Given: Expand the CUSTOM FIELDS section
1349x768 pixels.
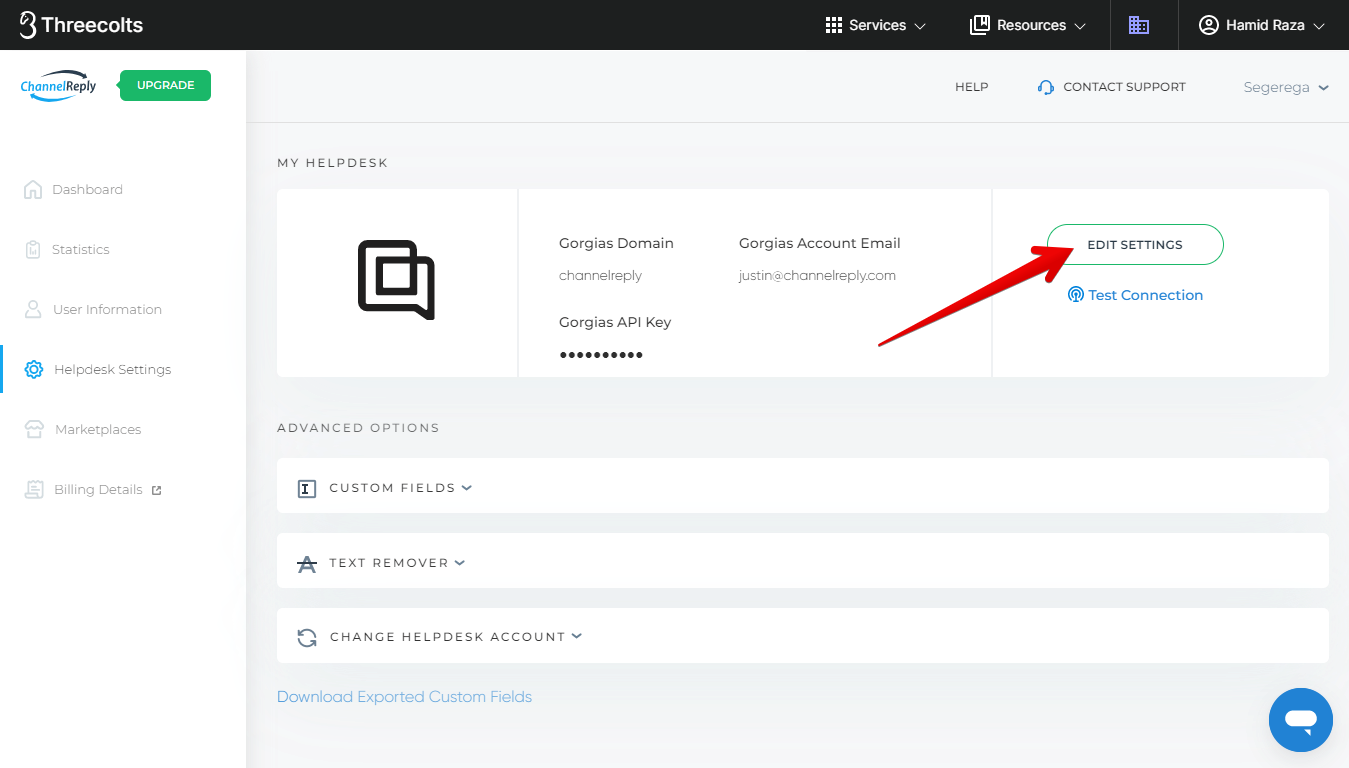Looking at the screenshot, I should click(x=803, y=486).
